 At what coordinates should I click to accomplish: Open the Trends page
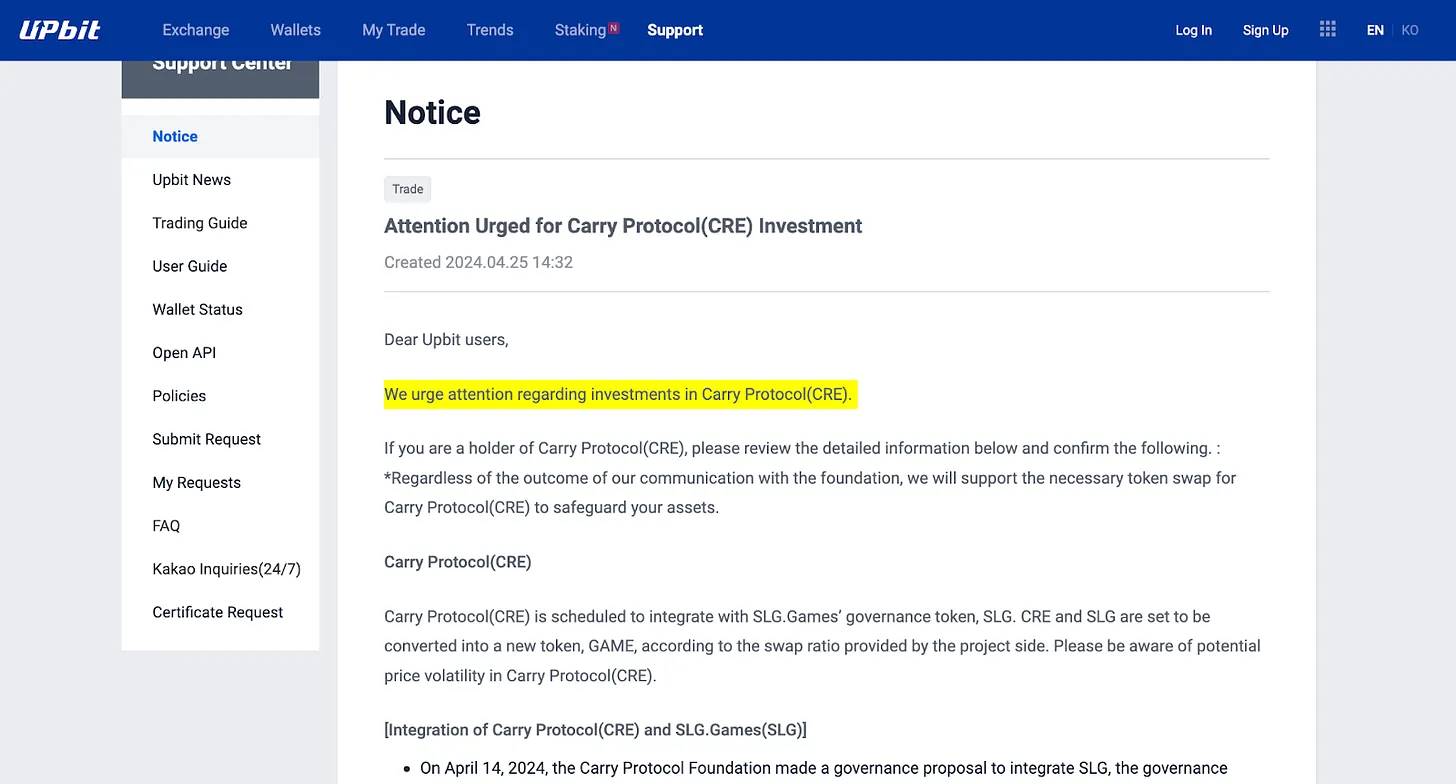(x=490, y=30)
